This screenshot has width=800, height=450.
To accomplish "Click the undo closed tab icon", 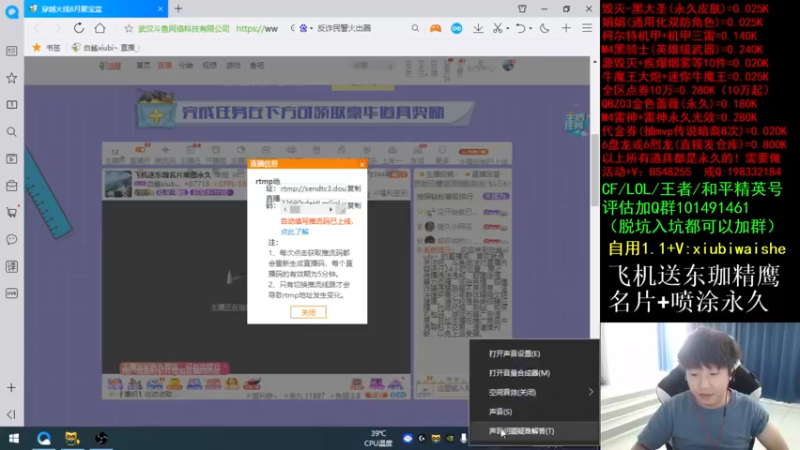I will 520,29.
